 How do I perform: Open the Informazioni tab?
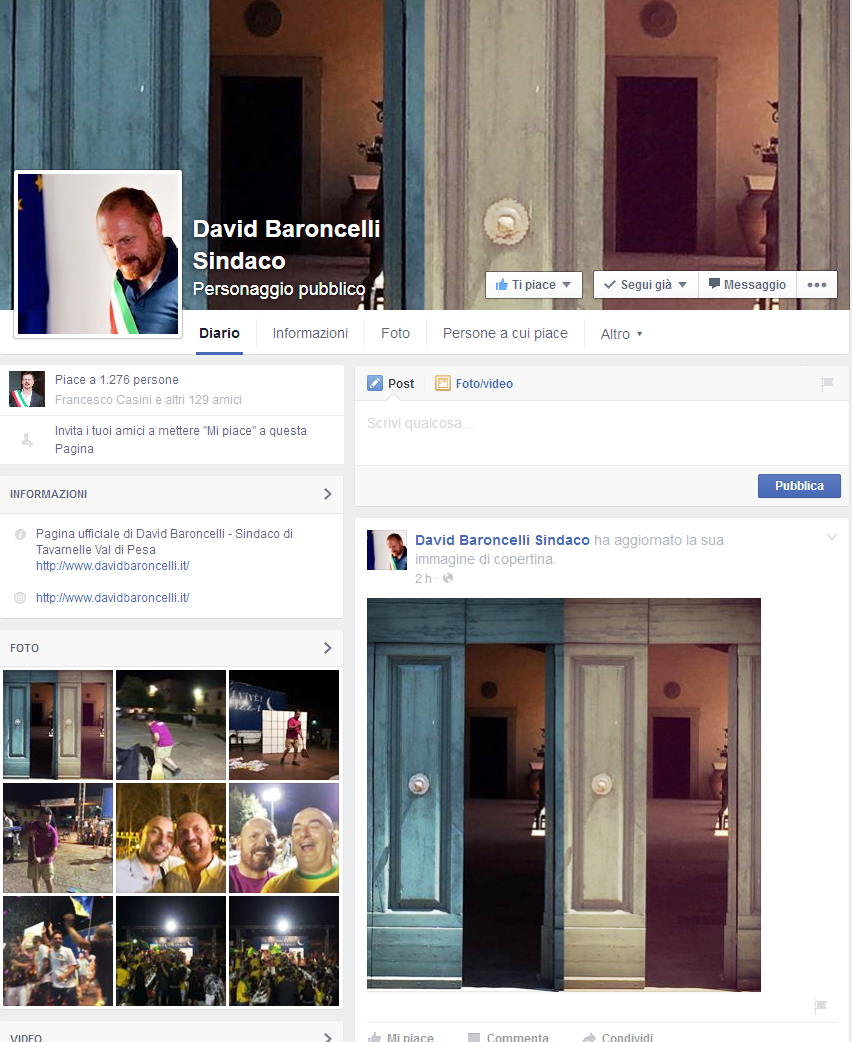pos(310,333)
